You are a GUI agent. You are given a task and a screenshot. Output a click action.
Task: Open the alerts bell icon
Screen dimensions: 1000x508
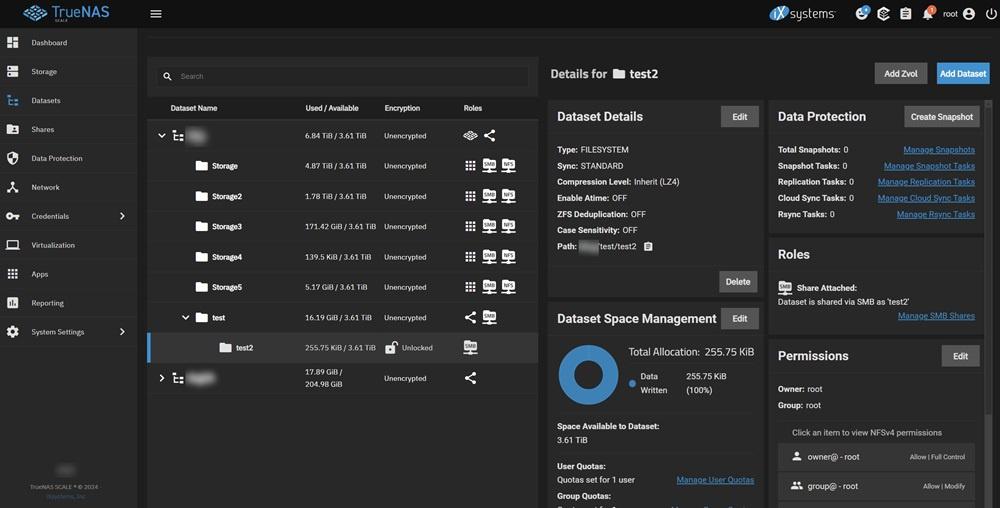(928, 14)
